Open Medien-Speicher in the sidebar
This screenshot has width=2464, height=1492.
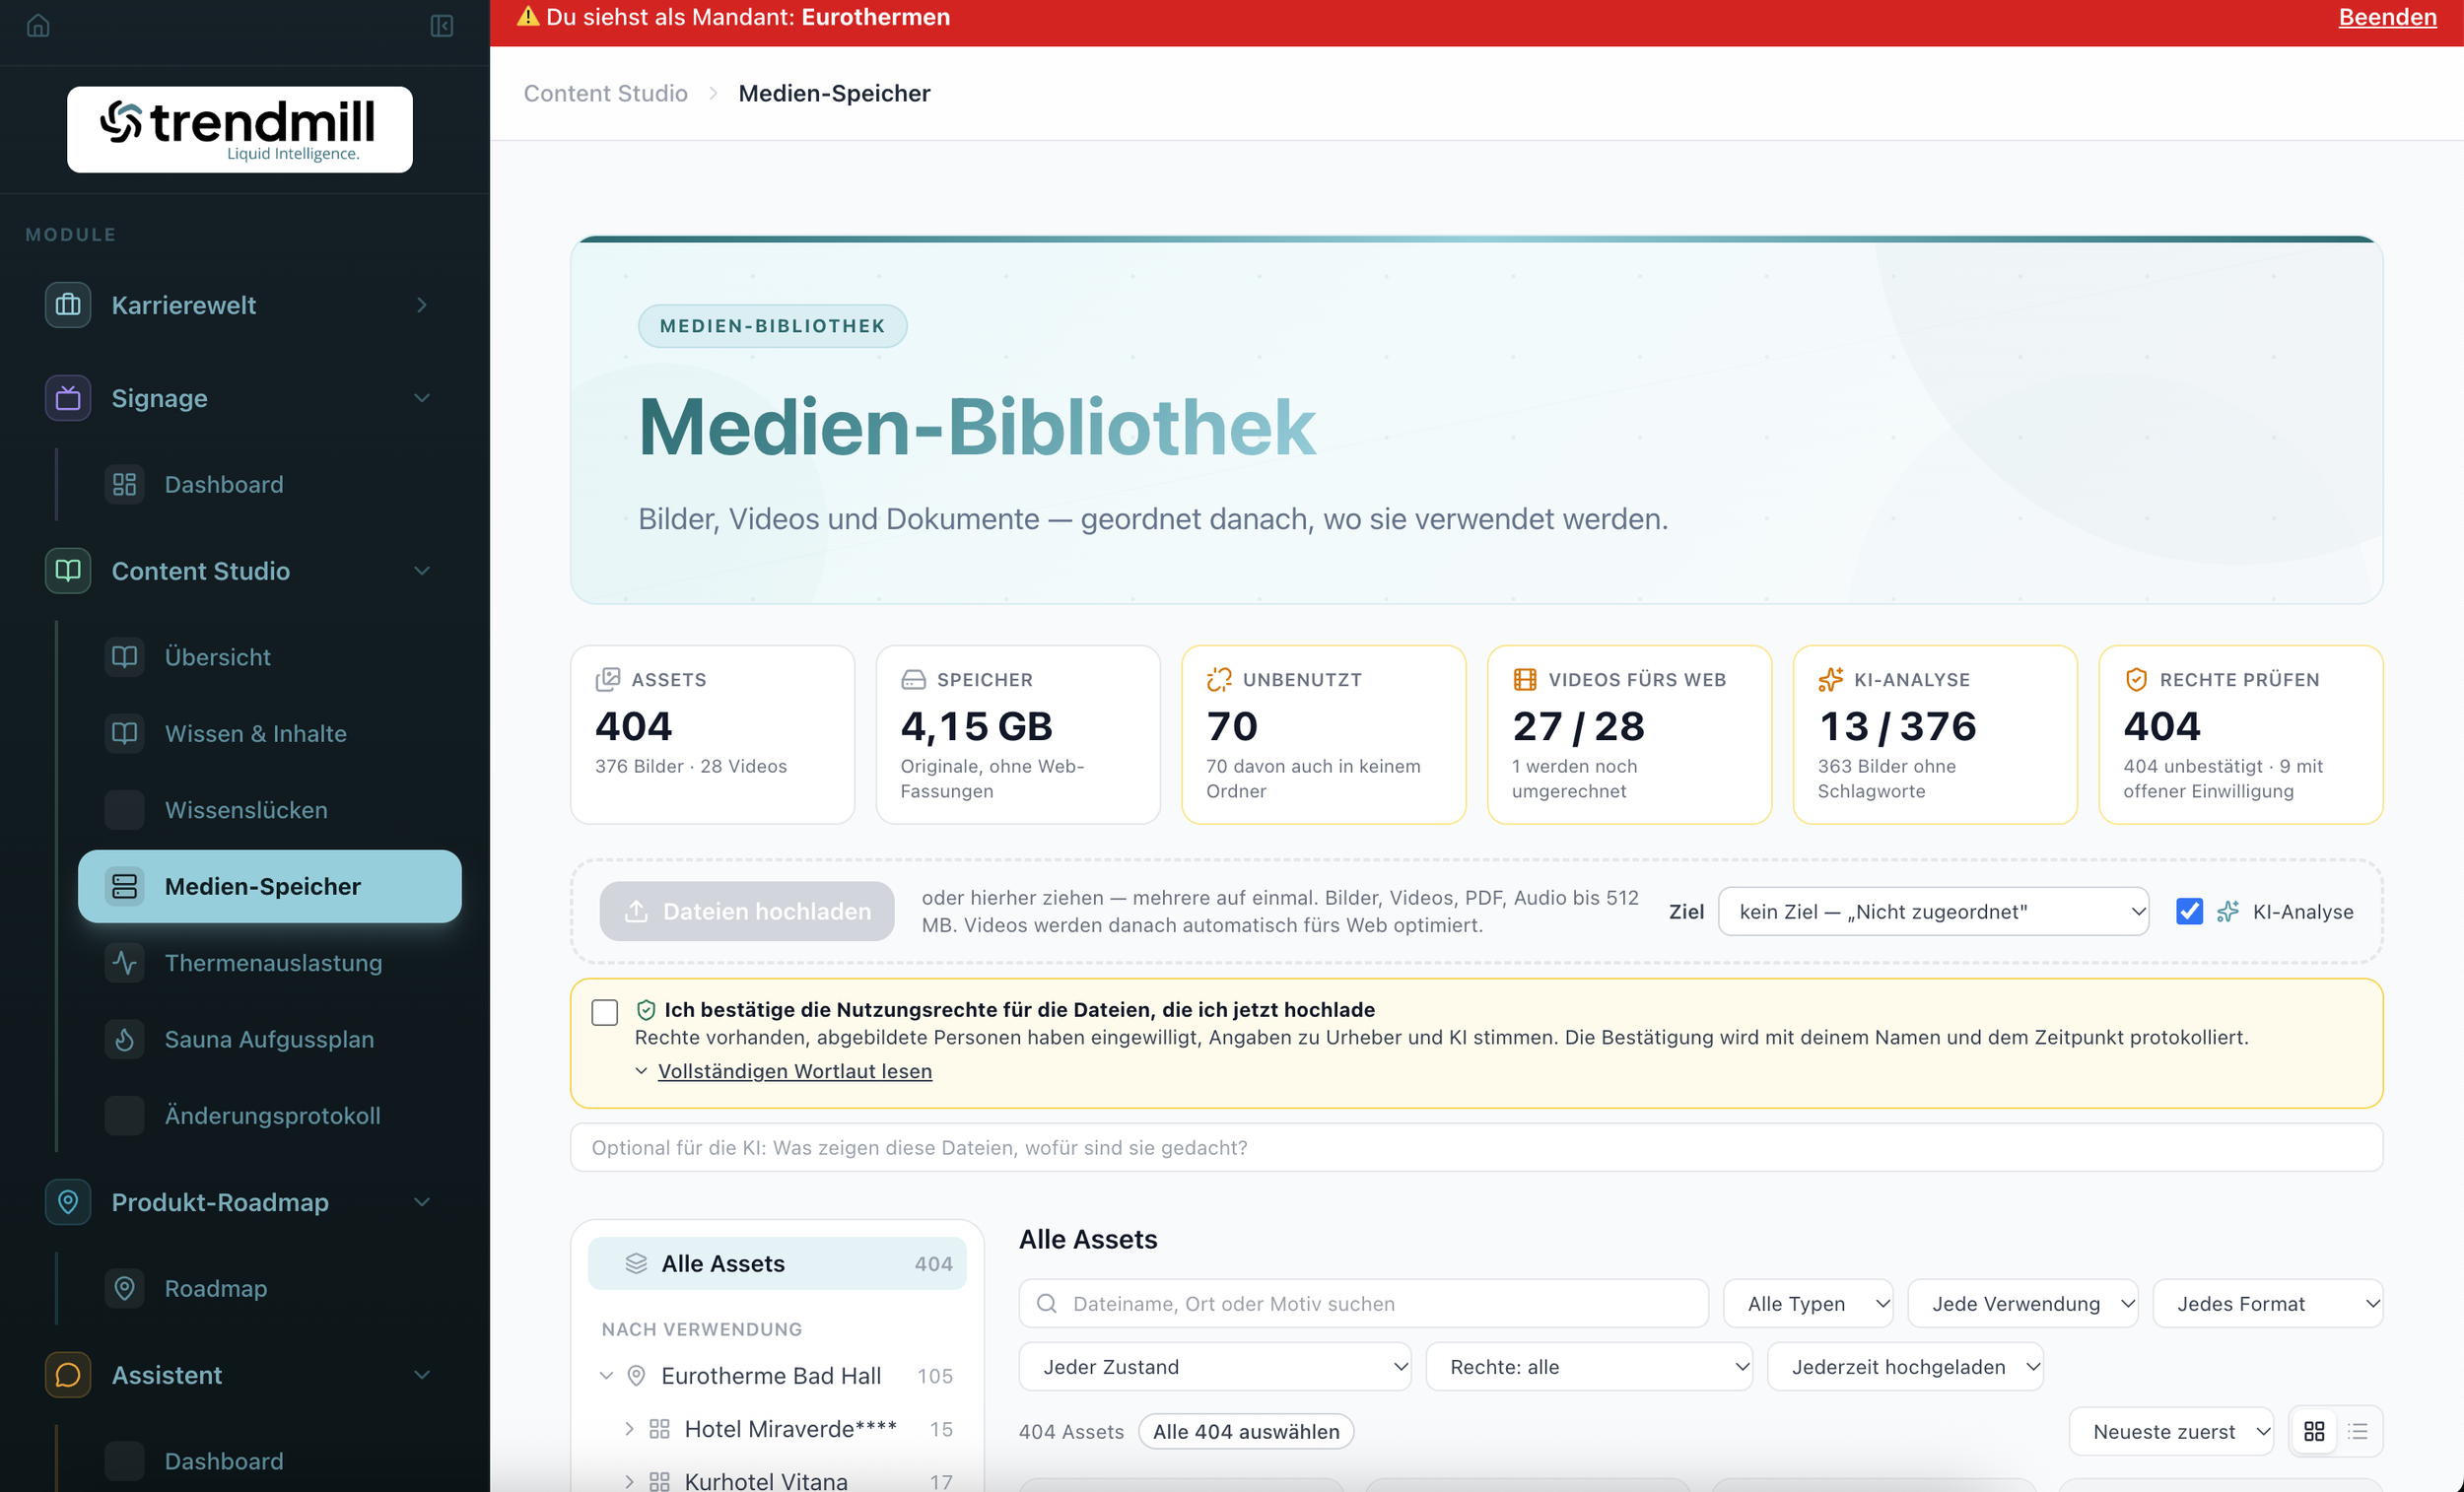270,886
